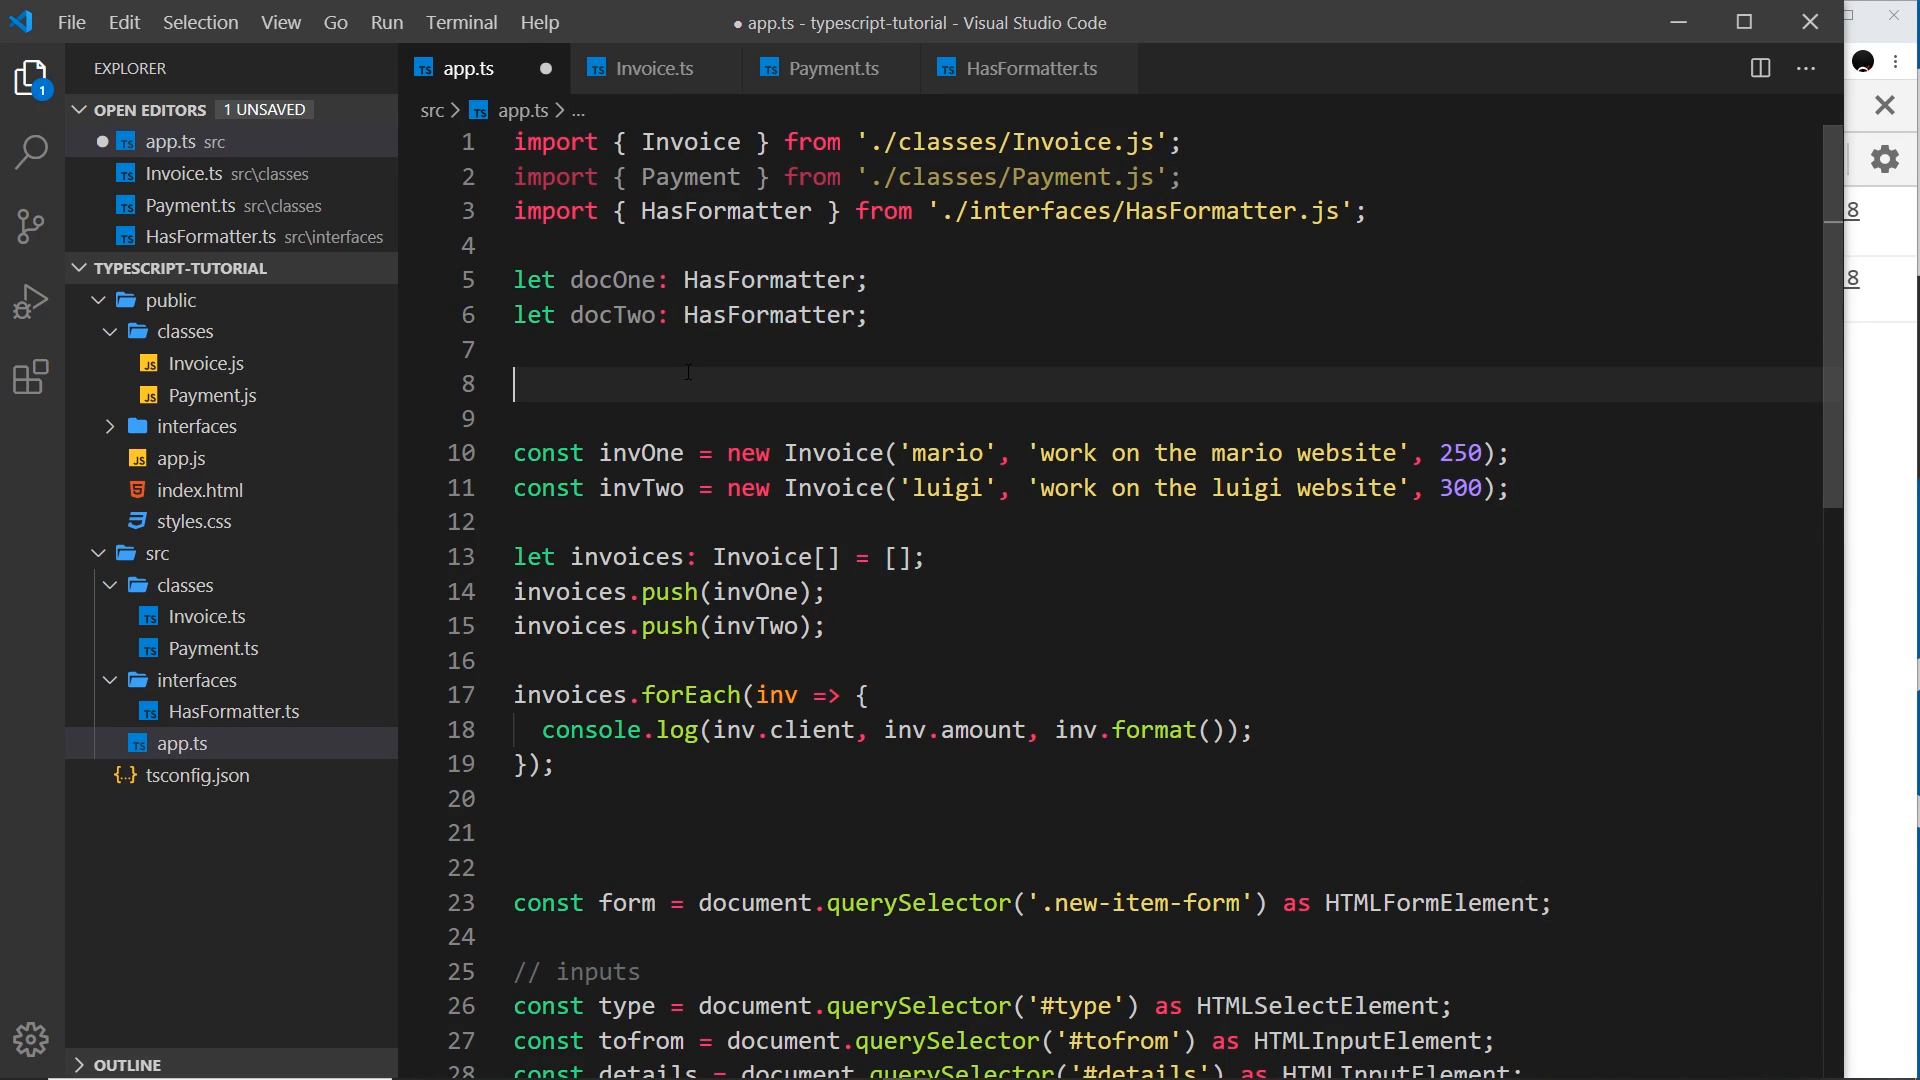Image resolution: width=1920 pixels, height=1080 pixels.
Task: Click the editor vertical scrollbar thumb
Action: point(1833,316)
